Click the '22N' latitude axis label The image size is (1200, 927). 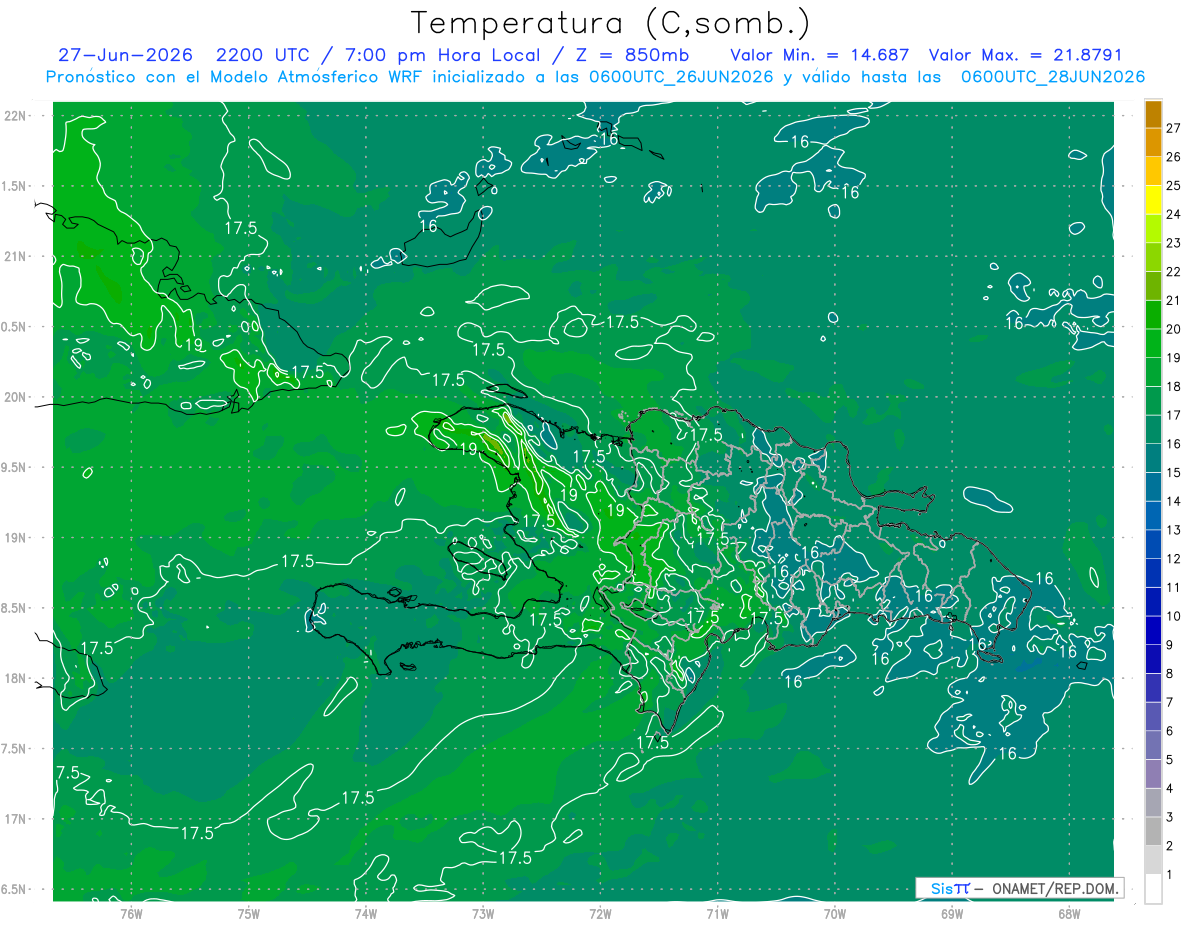[16, 116]
